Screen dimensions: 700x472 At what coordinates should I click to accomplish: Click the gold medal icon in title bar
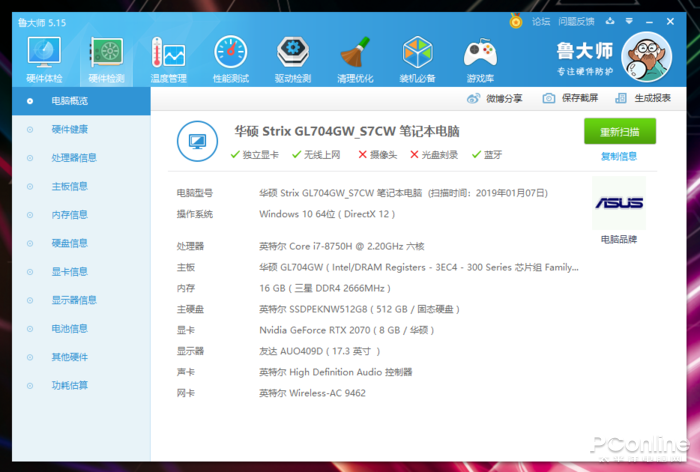coord(516,21)
